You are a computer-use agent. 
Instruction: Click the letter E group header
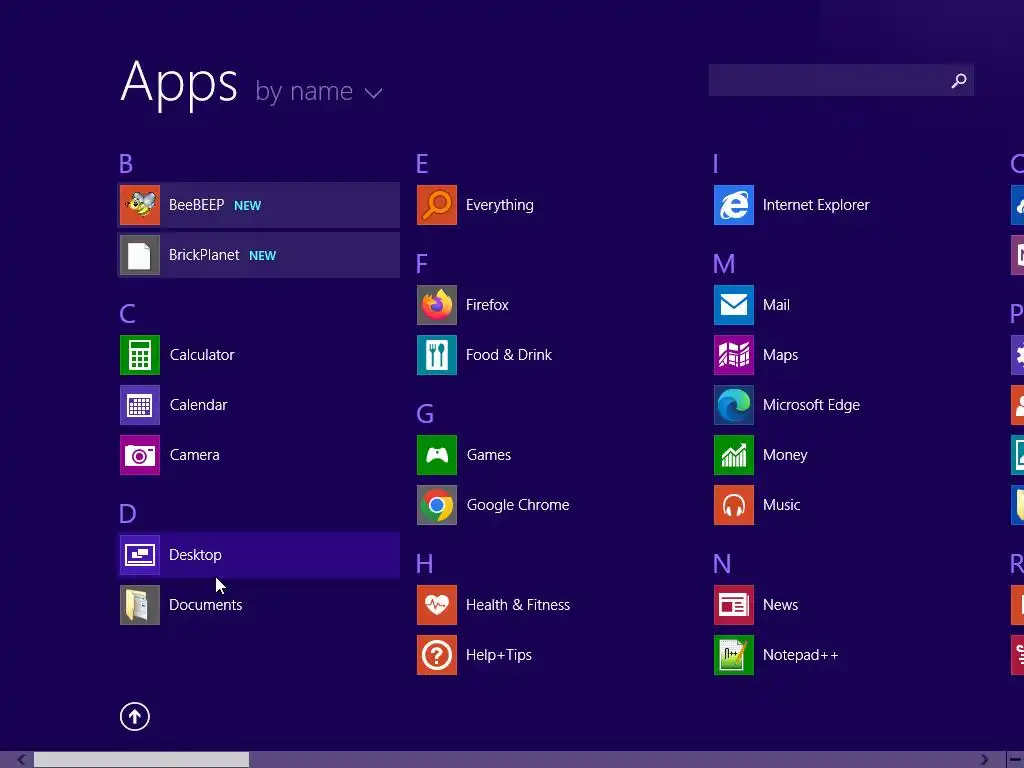423,164
